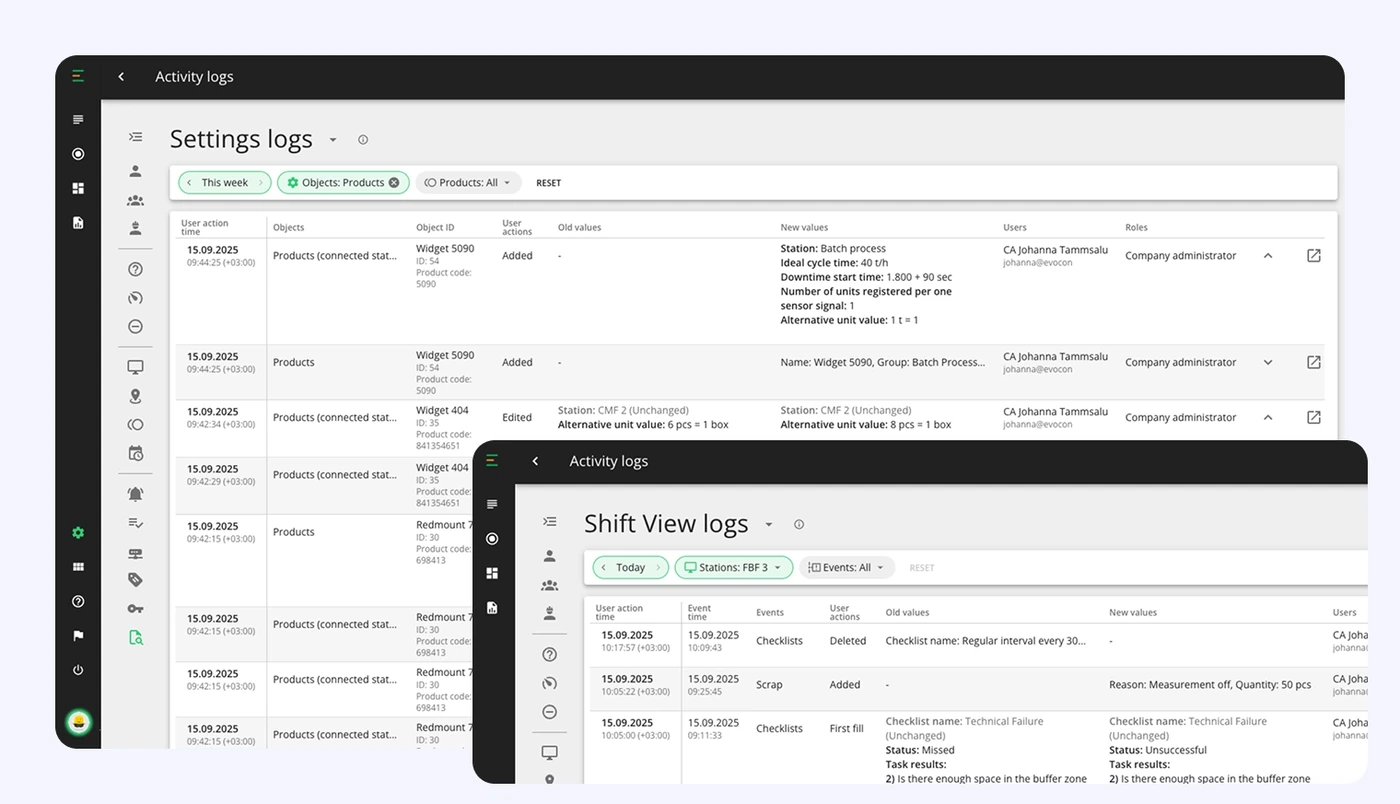Screen dimensions: 1400x804
Task: Open the Products: All dropdown filter
Action: point(468,183)
